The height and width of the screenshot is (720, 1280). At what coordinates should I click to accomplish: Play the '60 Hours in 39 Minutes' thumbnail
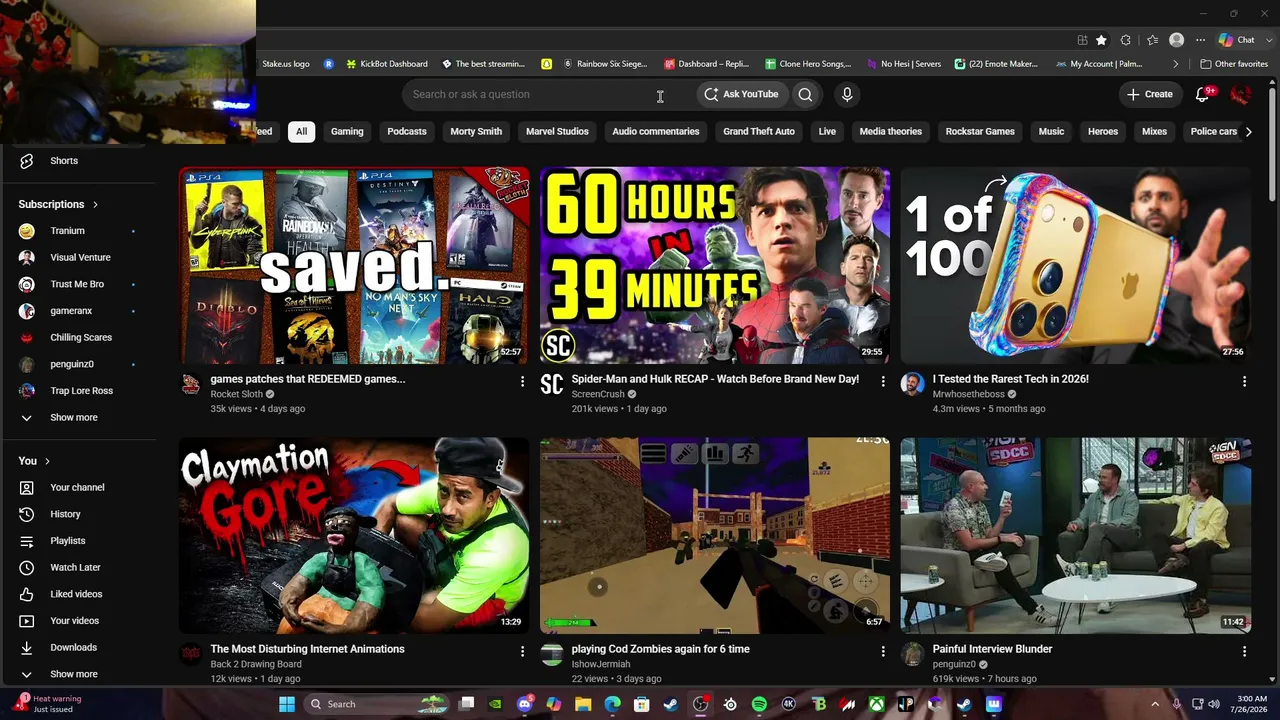click(715, 264)
